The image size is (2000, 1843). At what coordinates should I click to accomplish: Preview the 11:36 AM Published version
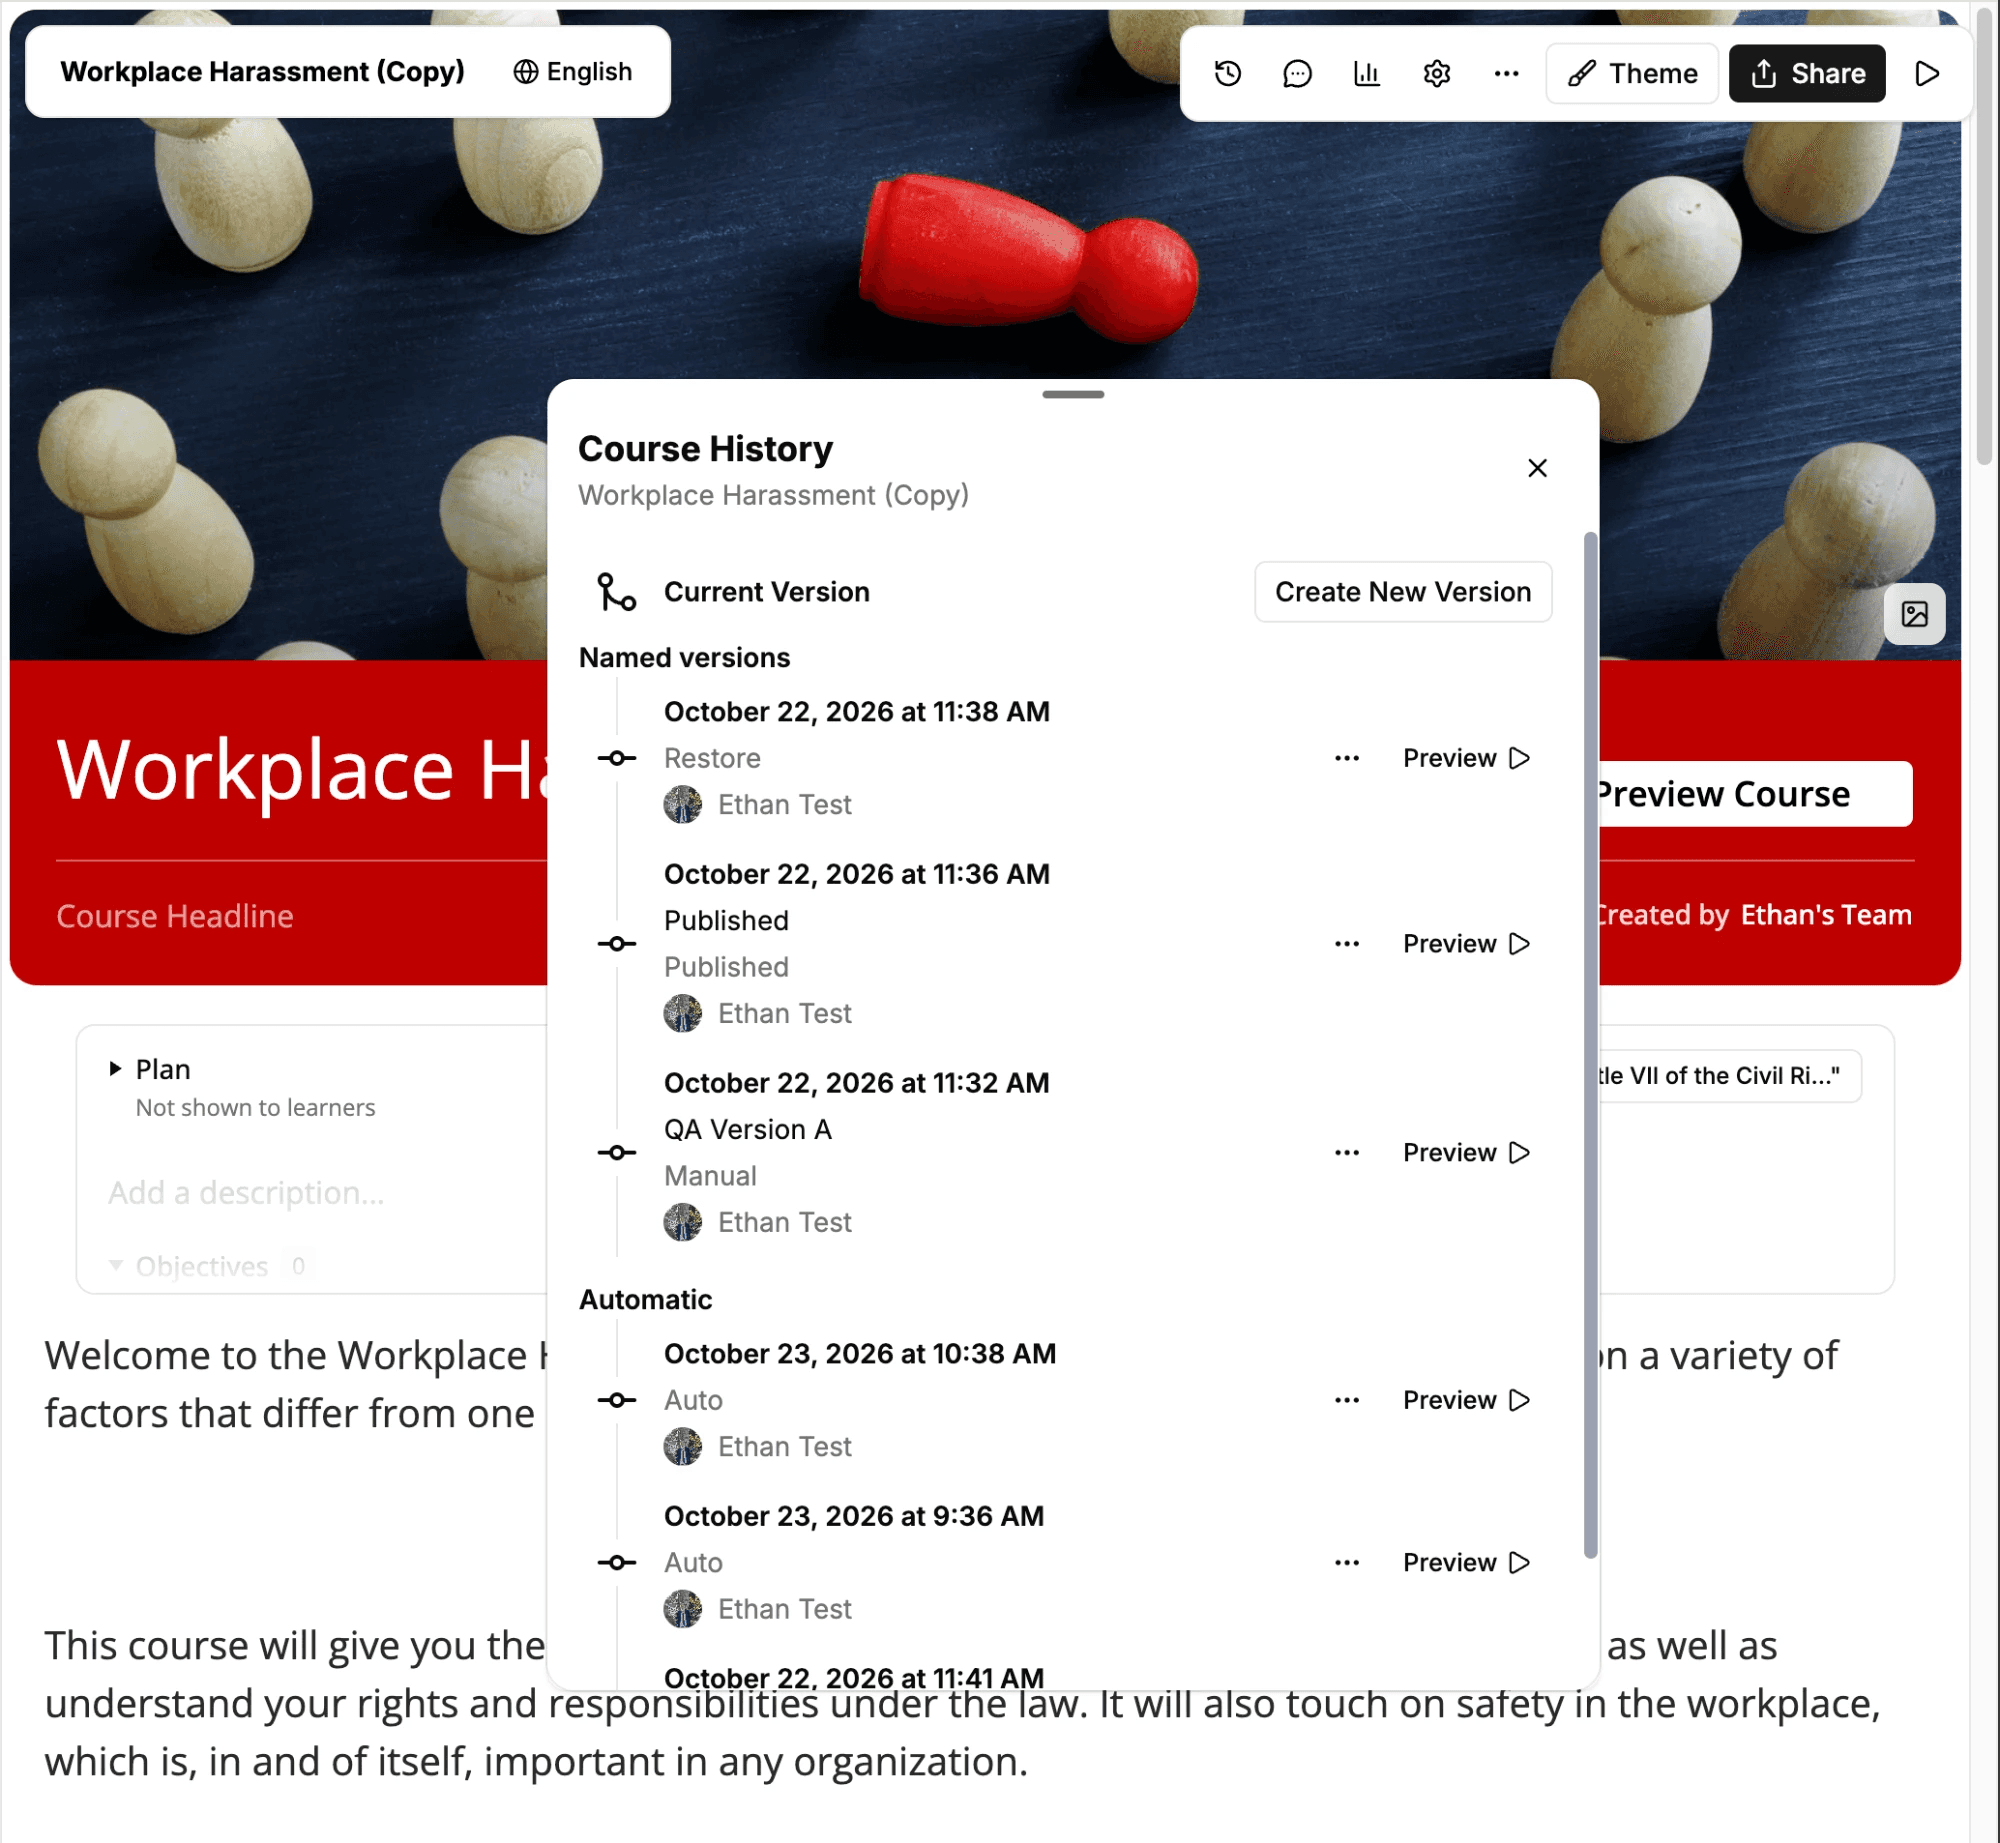(x=1466, y=944)
